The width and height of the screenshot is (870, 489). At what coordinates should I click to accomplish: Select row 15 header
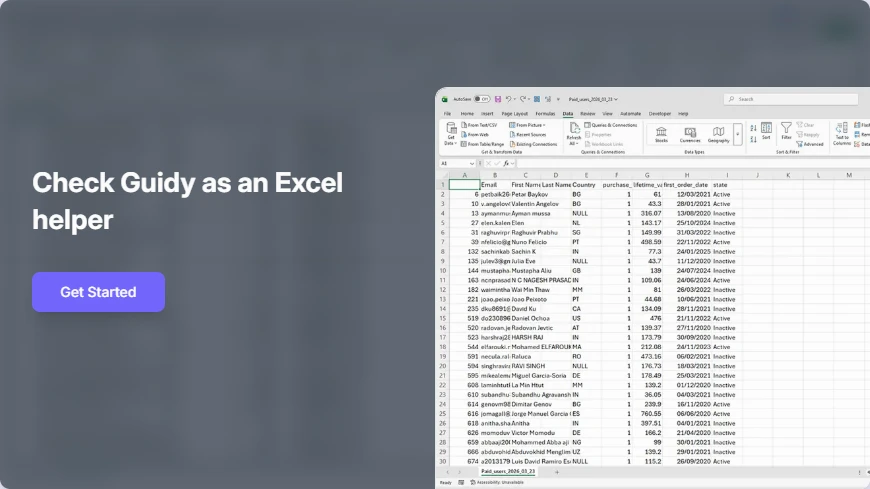pos(443,319)
